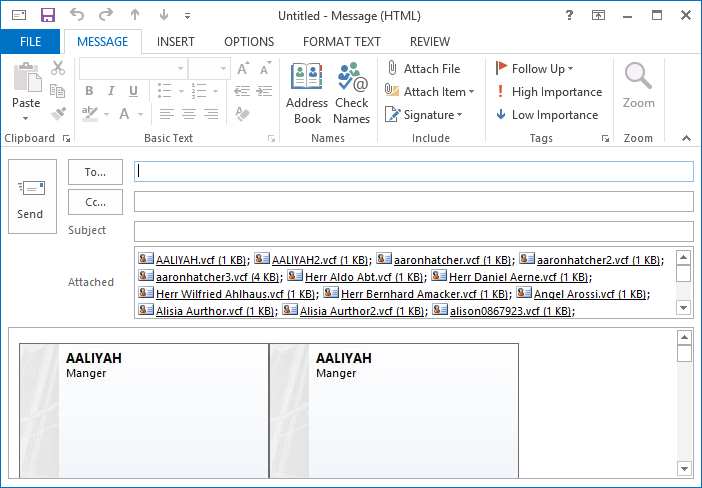Open highlight color dropdown arrow

107,115
